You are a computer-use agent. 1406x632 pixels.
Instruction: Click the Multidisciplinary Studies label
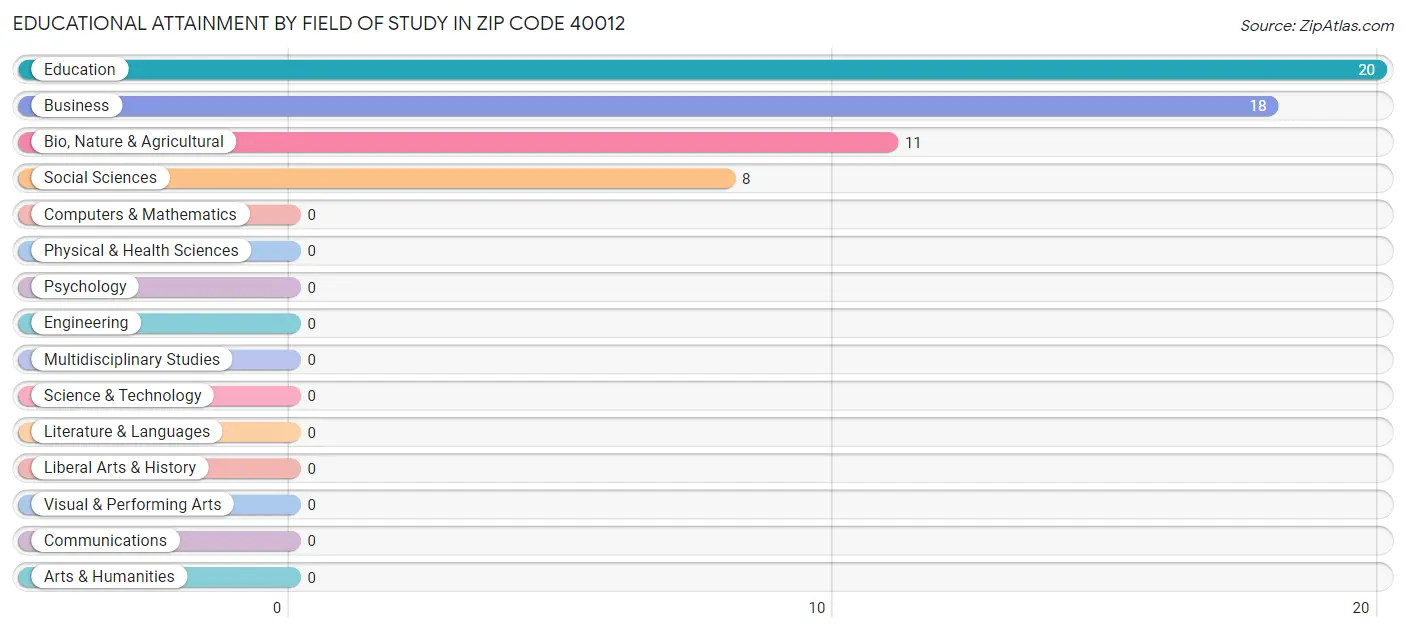132,359
